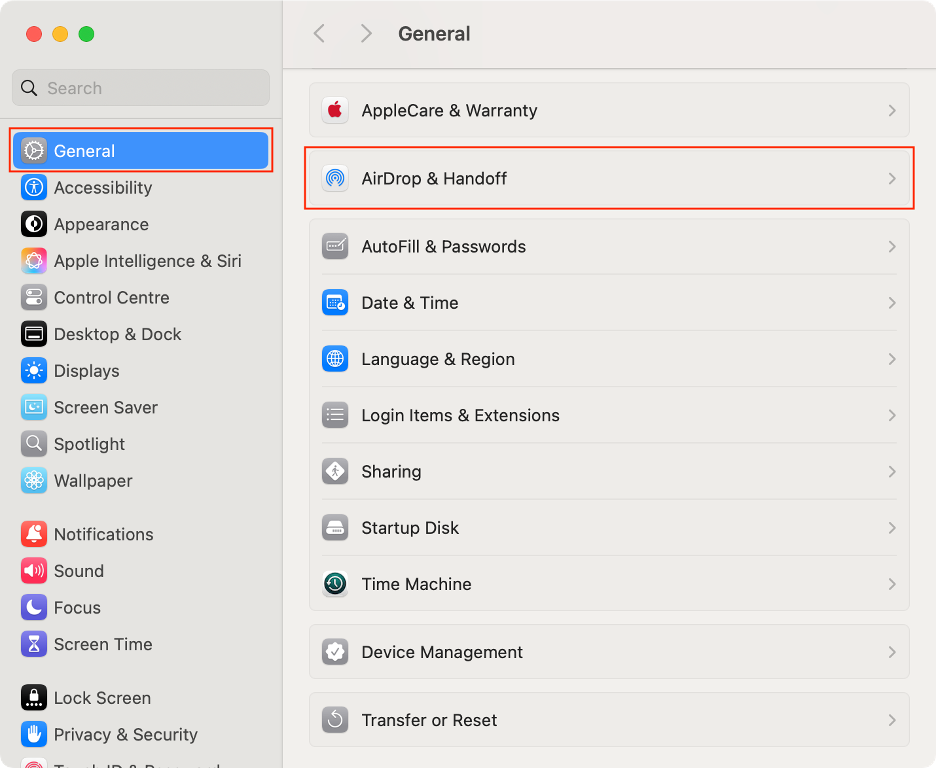Click the Desktop & Dock icon

(34, 334)
